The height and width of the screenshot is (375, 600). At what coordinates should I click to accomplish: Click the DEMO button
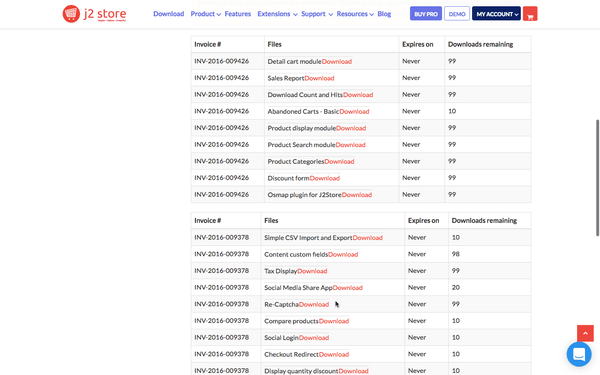point(457,14)
